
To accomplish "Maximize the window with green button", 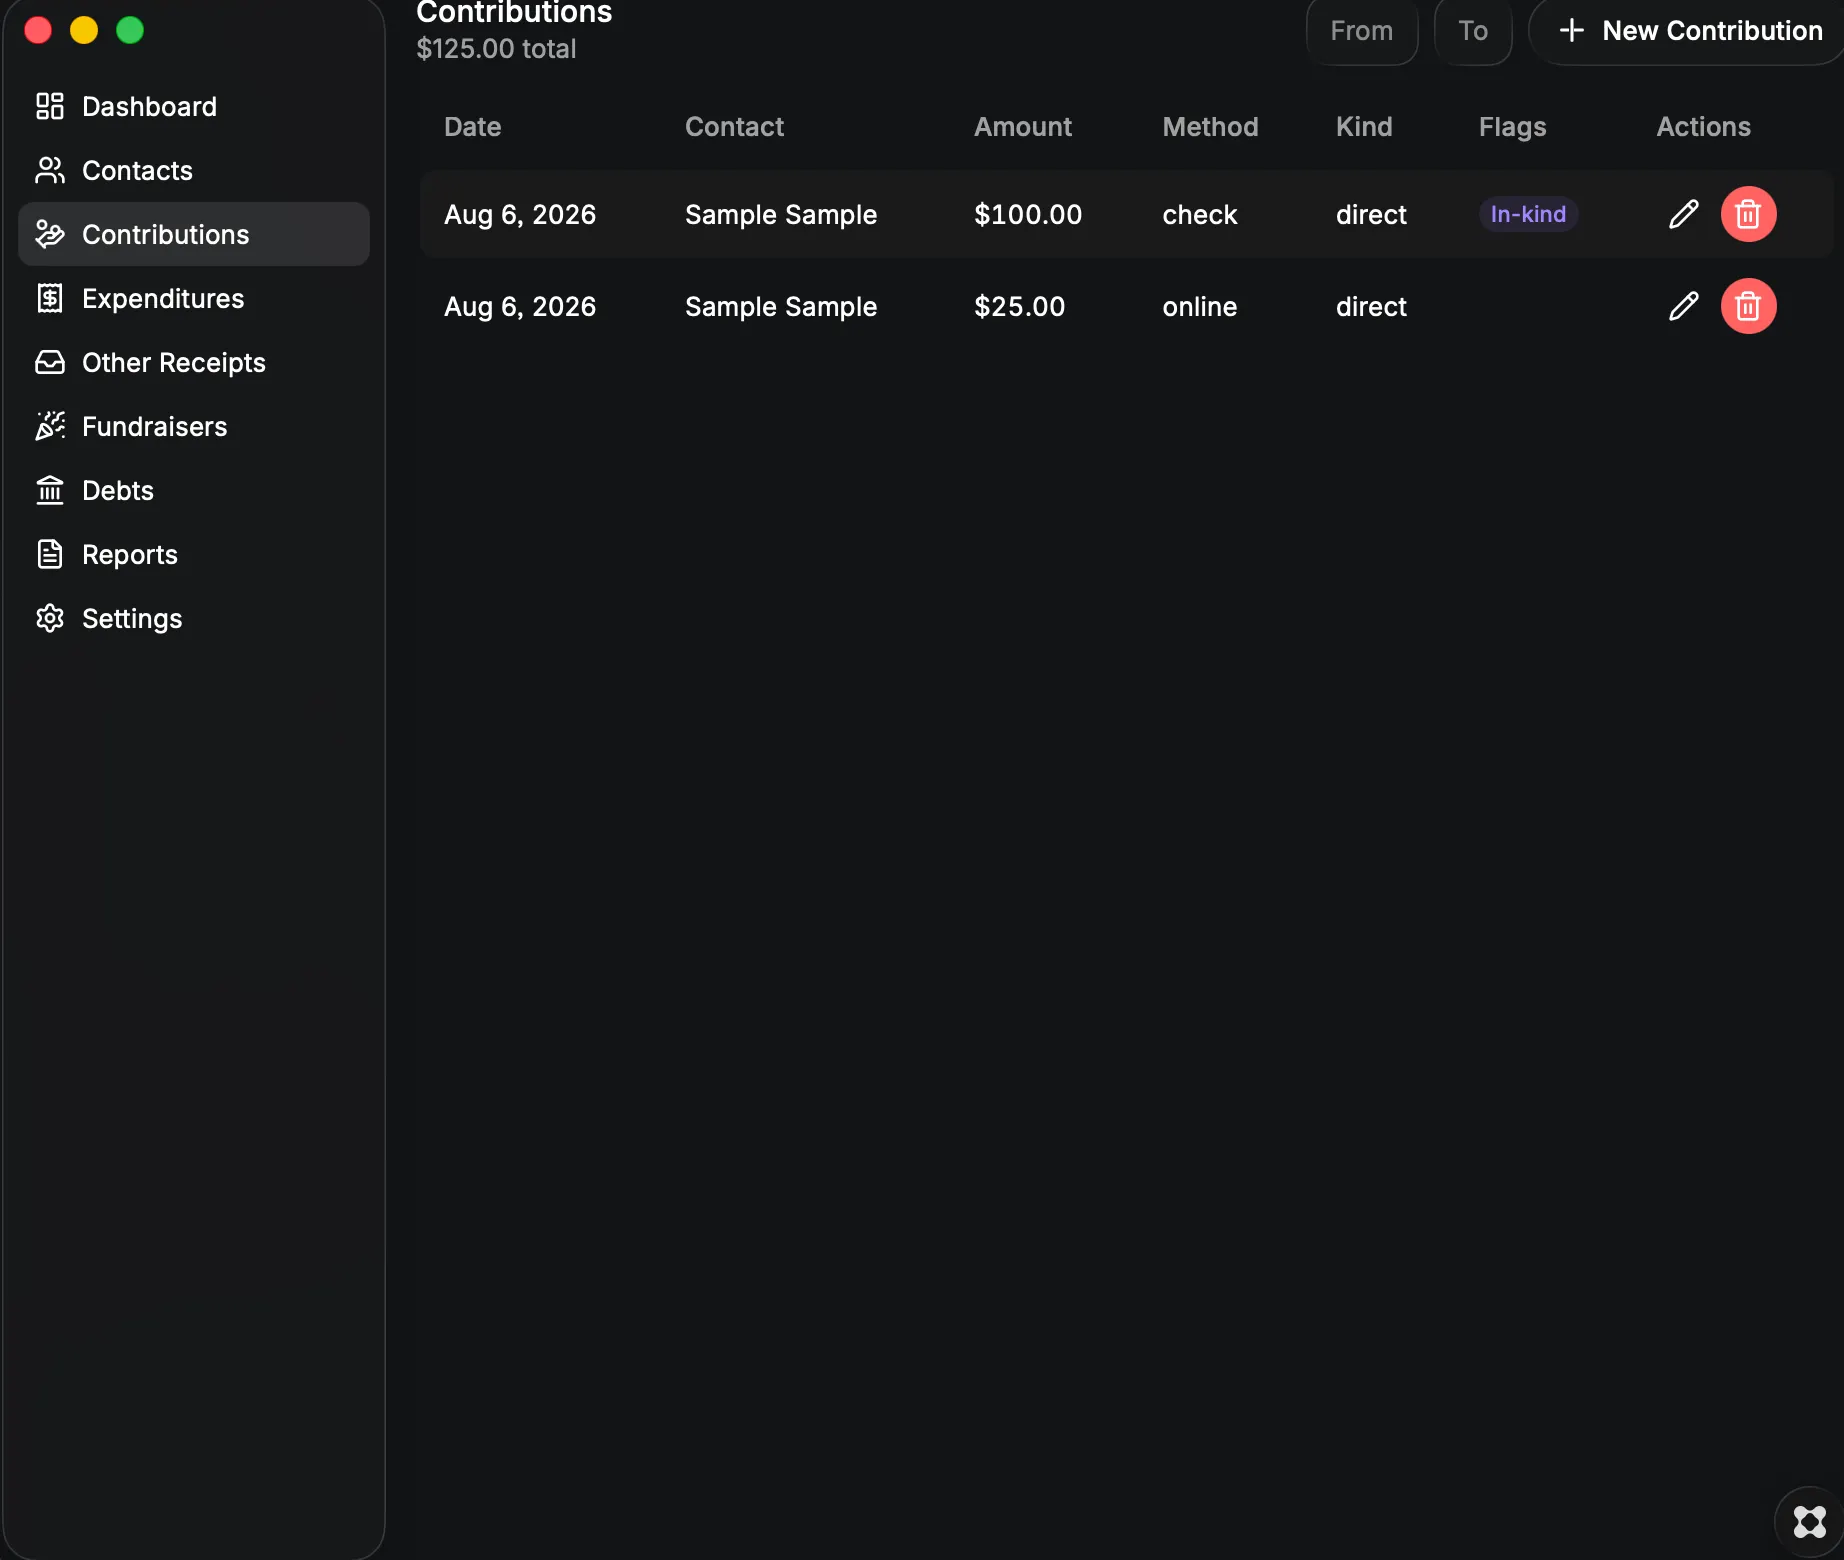I will [x=130, y=30].
